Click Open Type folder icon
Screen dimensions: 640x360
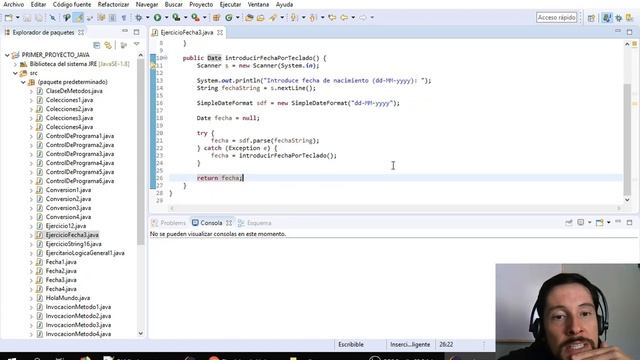[249, 18]
